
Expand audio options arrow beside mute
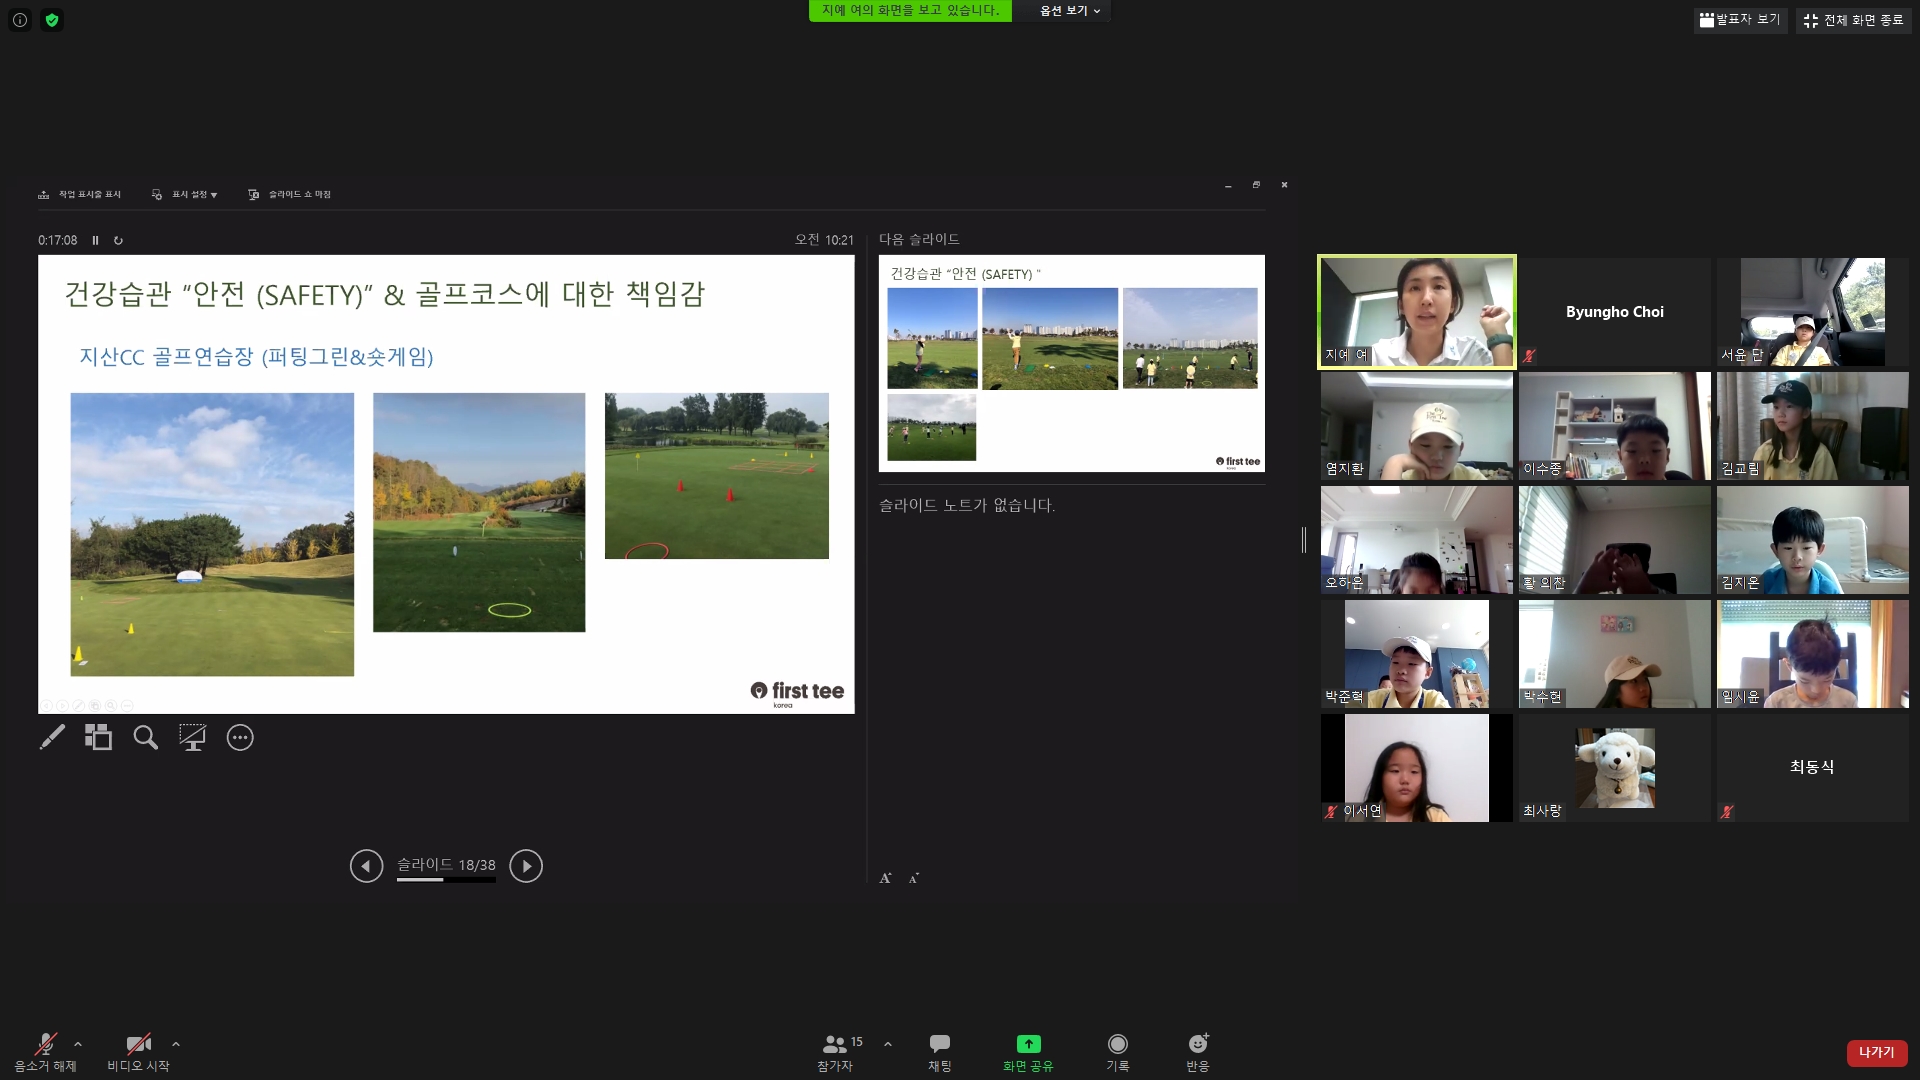(78, 1044)
